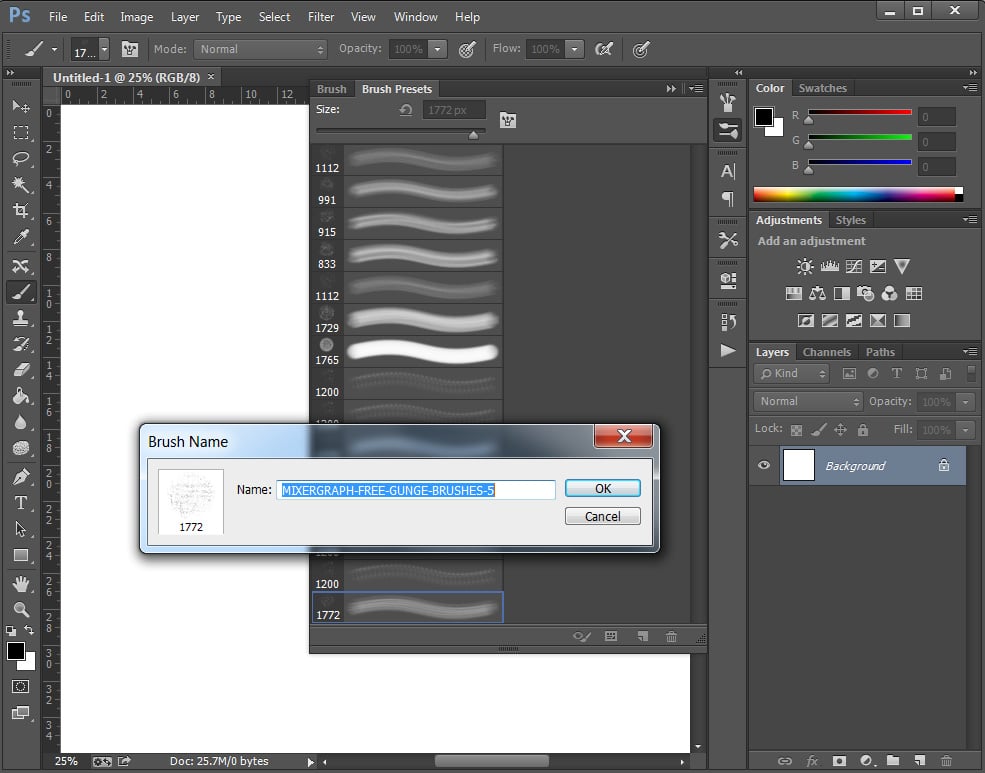Select the Hand tool
Viewport: 985px width, 773px height.
click(x=21, y=583)
